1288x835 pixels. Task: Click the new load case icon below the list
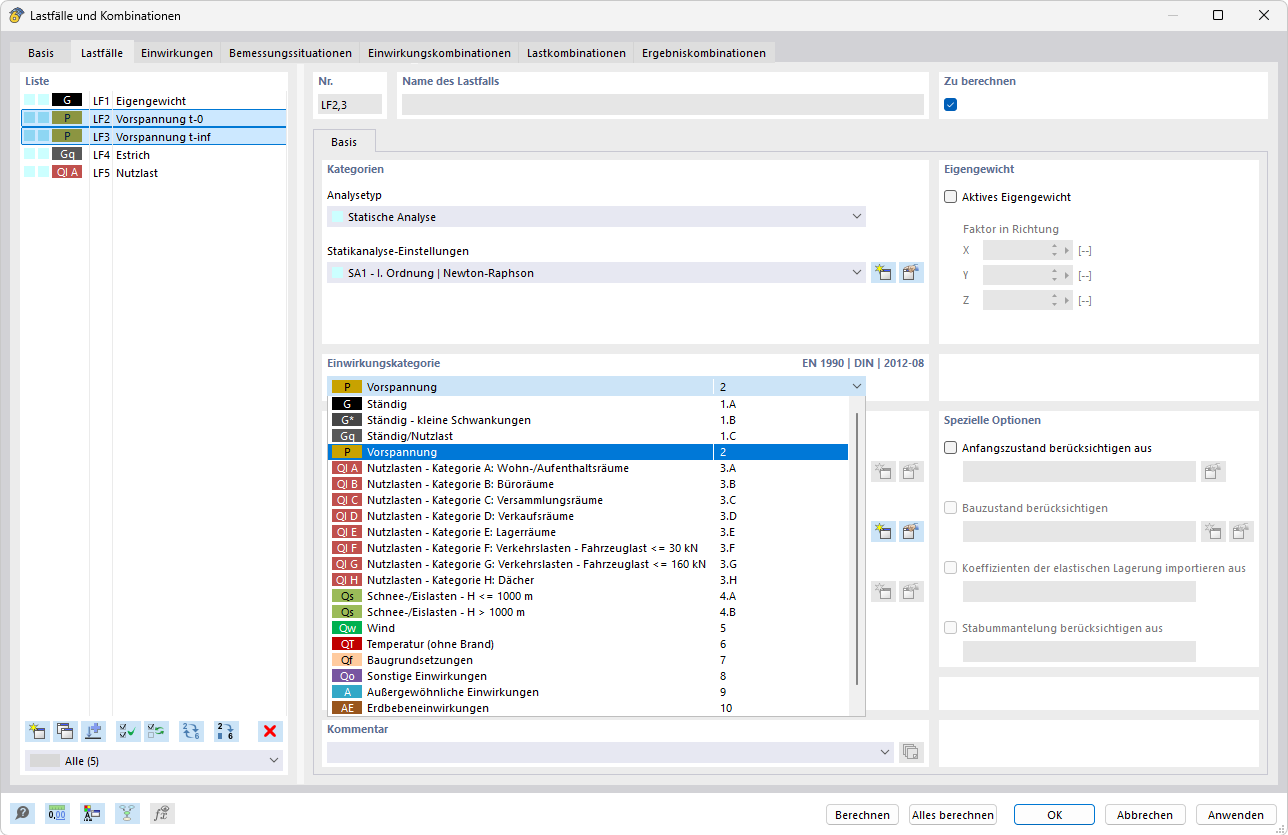(38, 731)
